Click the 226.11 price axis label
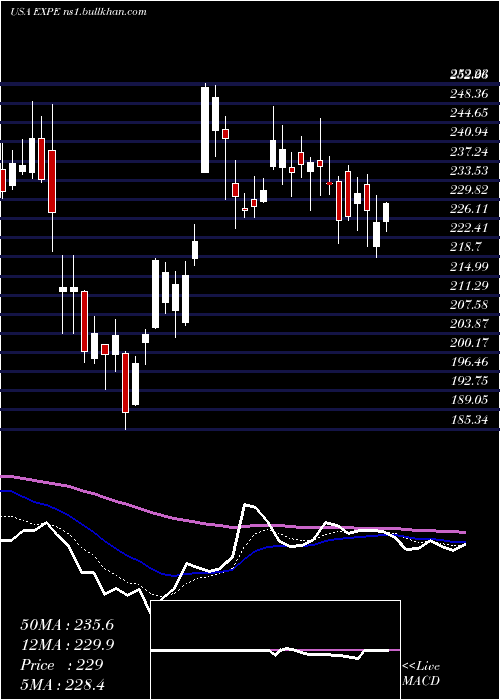This screenshot has height=700, width=500. point(468,209)
